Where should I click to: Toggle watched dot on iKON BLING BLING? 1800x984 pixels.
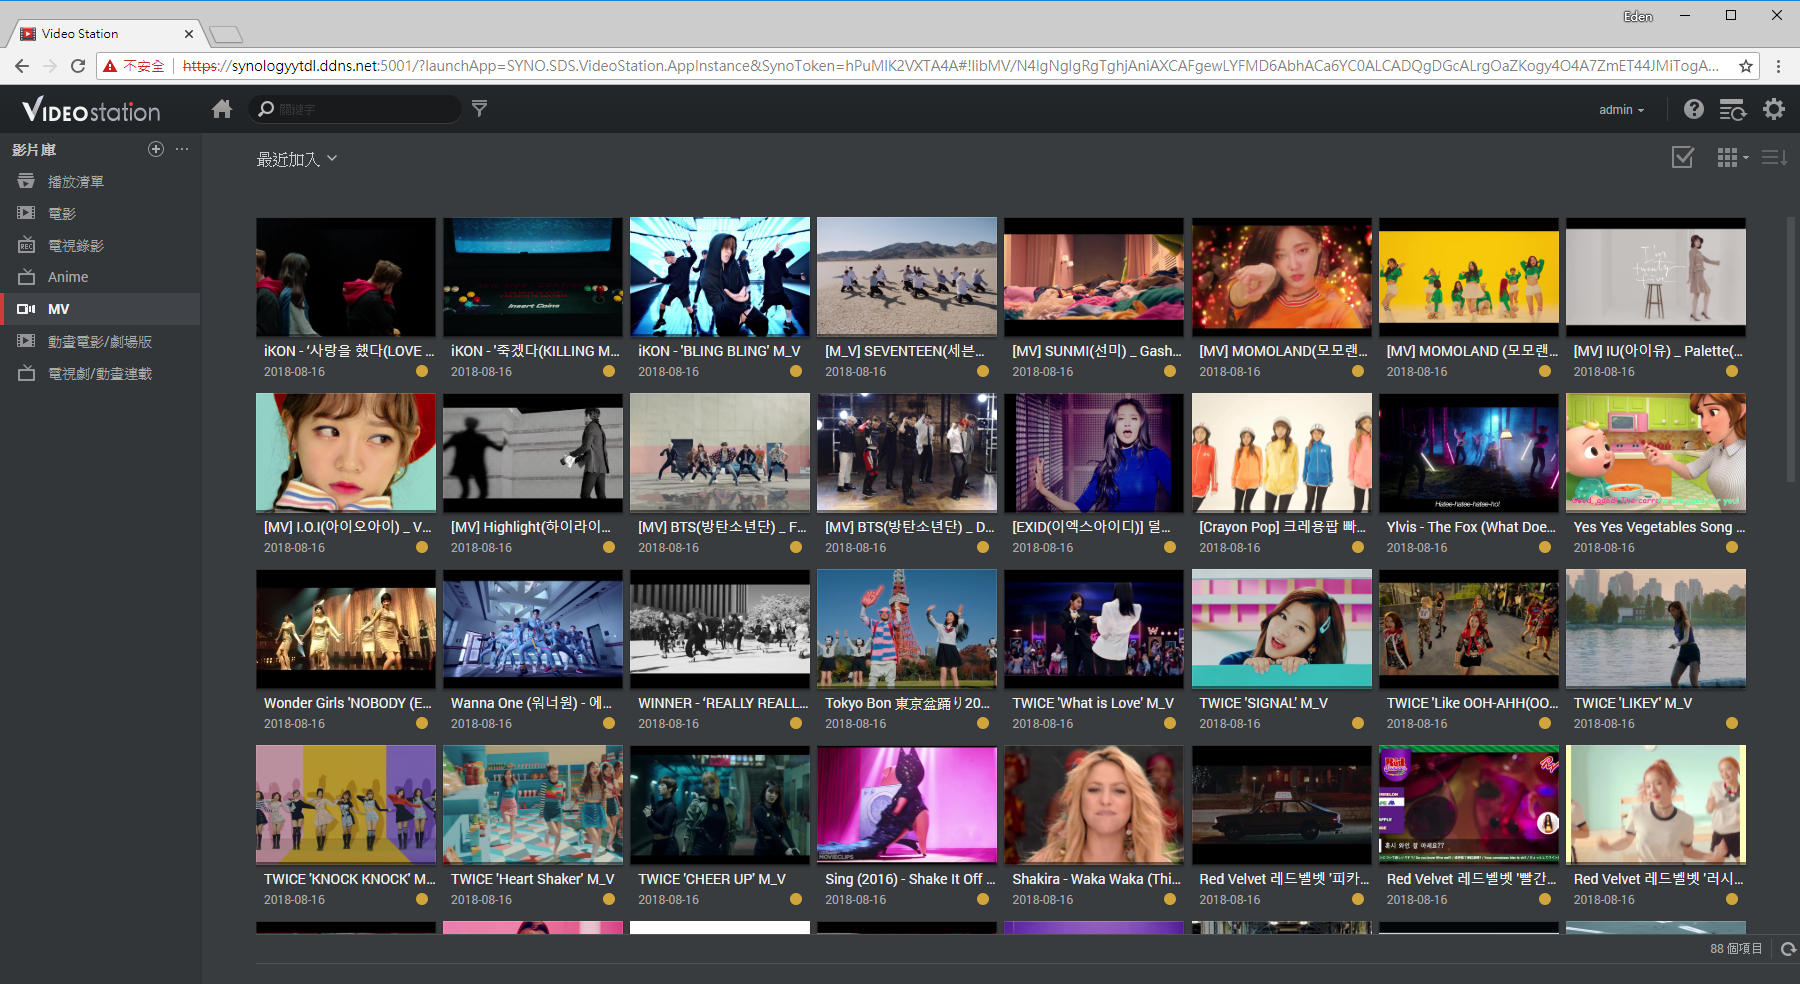[x=796, y=372]
